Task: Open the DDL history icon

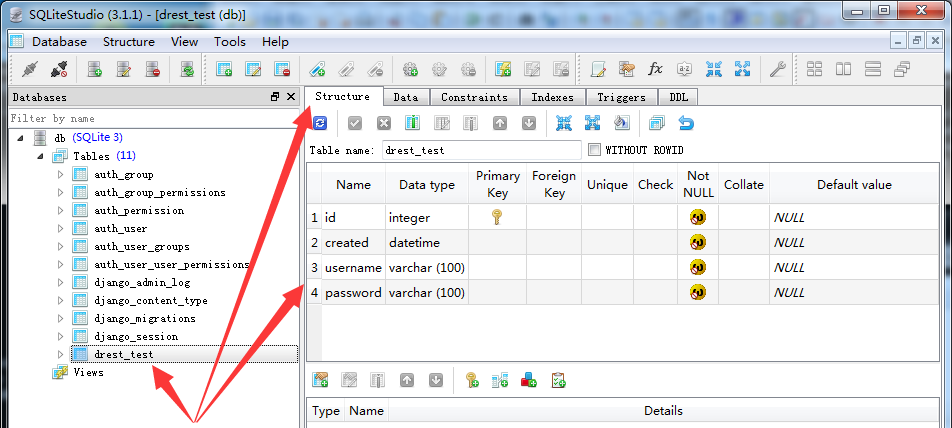Action: pos(627,69)
